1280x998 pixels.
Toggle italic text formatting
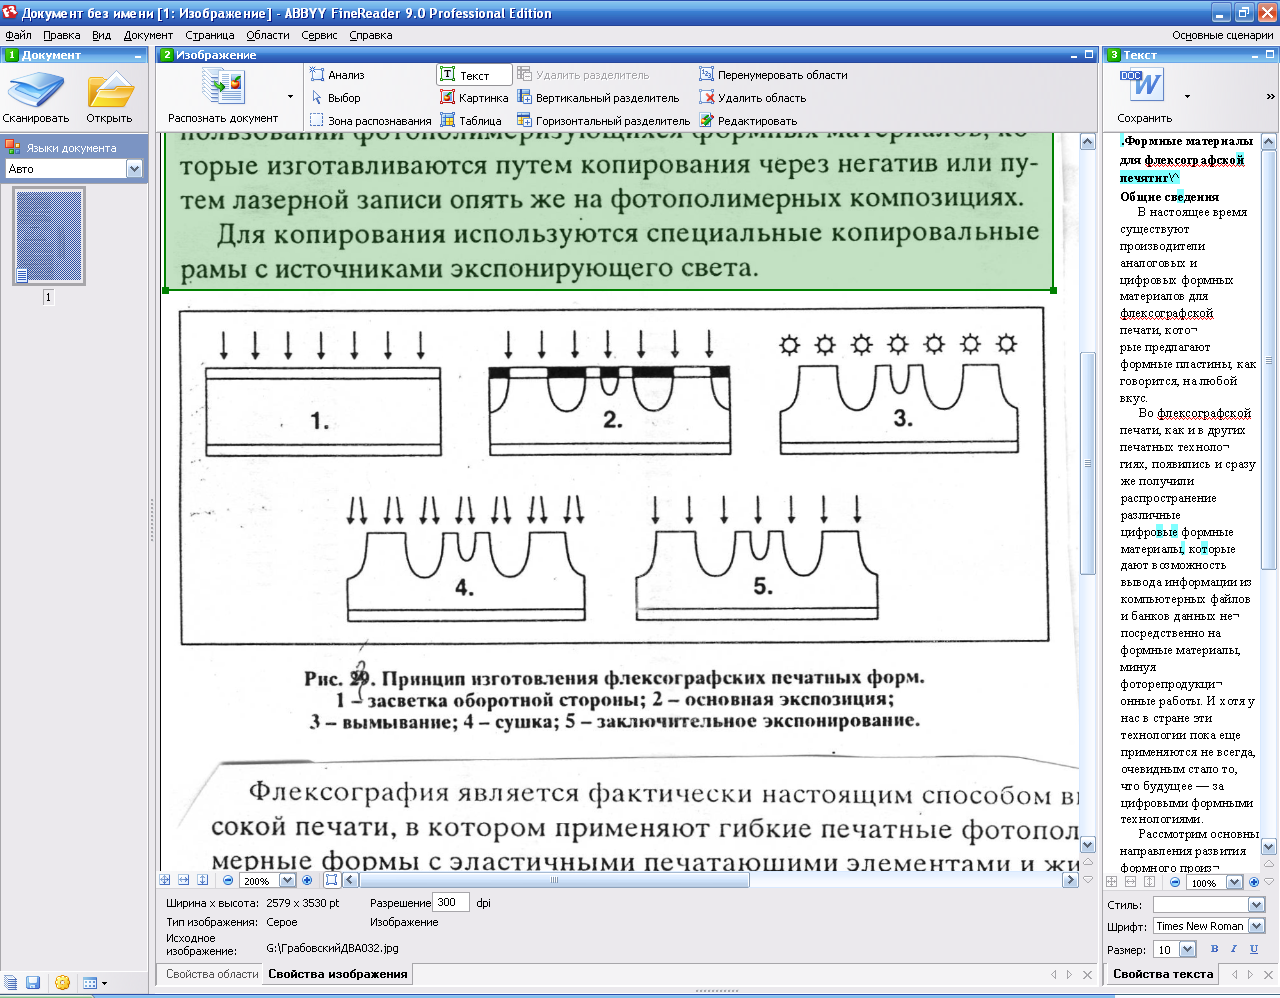coord(1234,949)
